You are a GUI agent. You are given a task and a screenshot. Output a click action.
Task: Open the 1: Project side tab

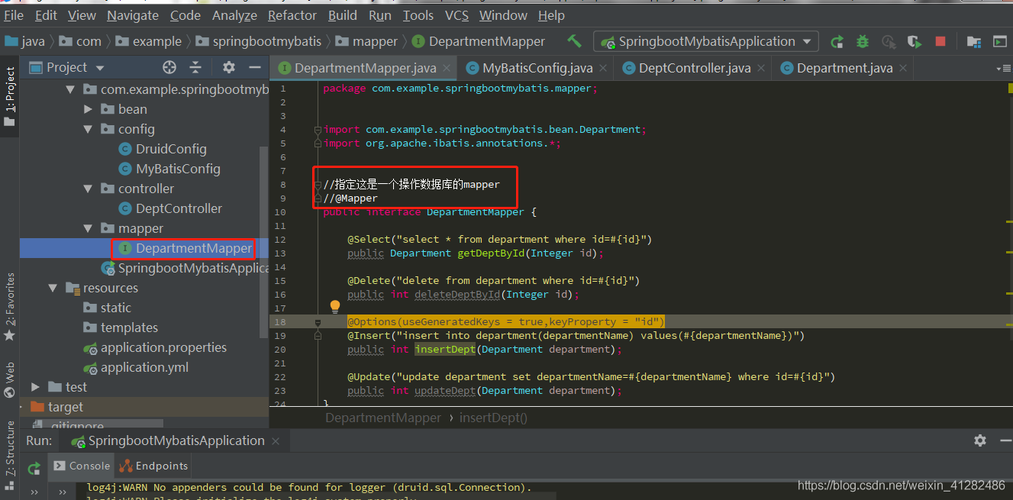click(10, 96)
